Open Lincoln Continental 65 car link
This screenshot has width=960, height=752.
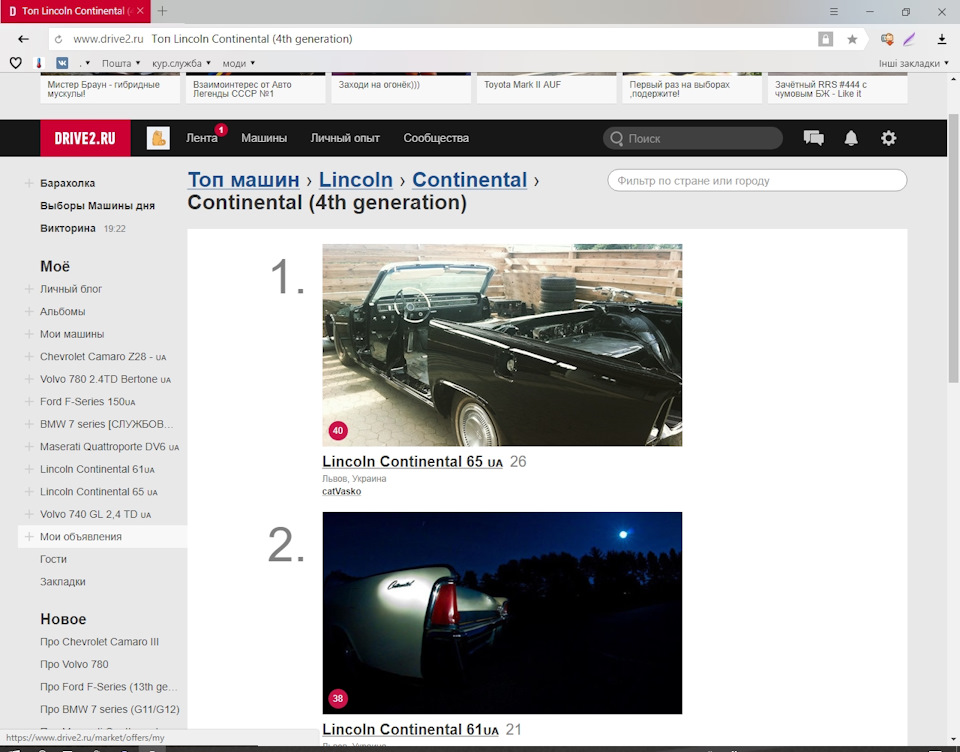(x=412, y=462)
